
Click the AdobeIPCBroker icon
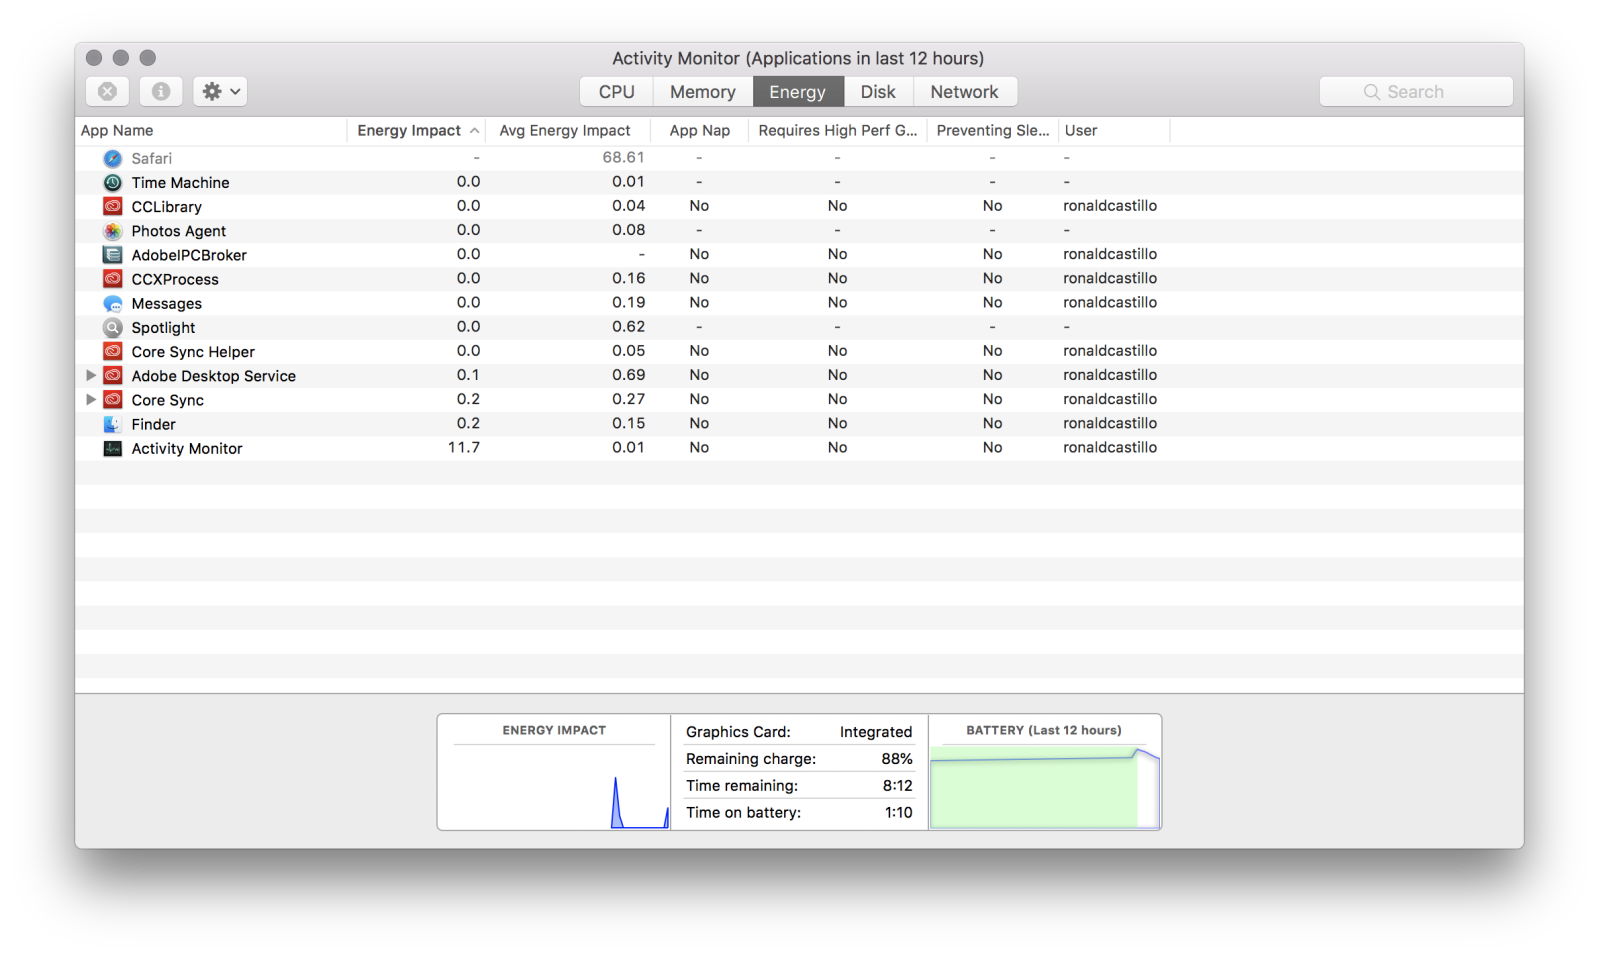tap(113, 255)
